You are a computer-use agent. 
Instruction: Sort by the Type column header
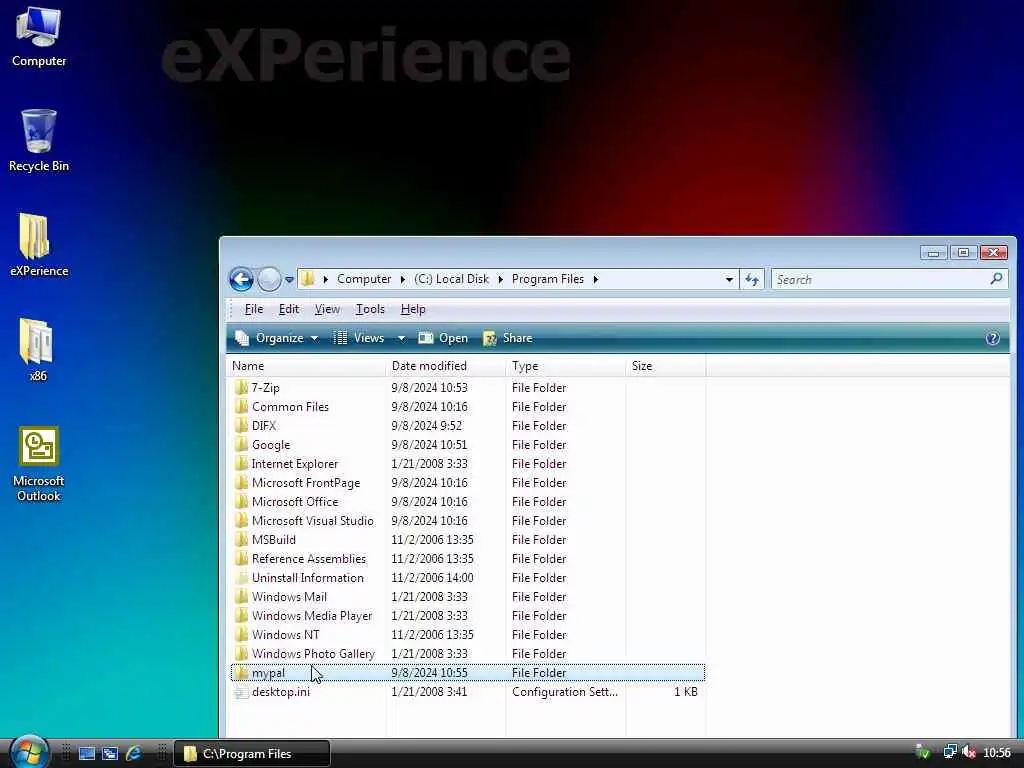click(x=566, y=366)
